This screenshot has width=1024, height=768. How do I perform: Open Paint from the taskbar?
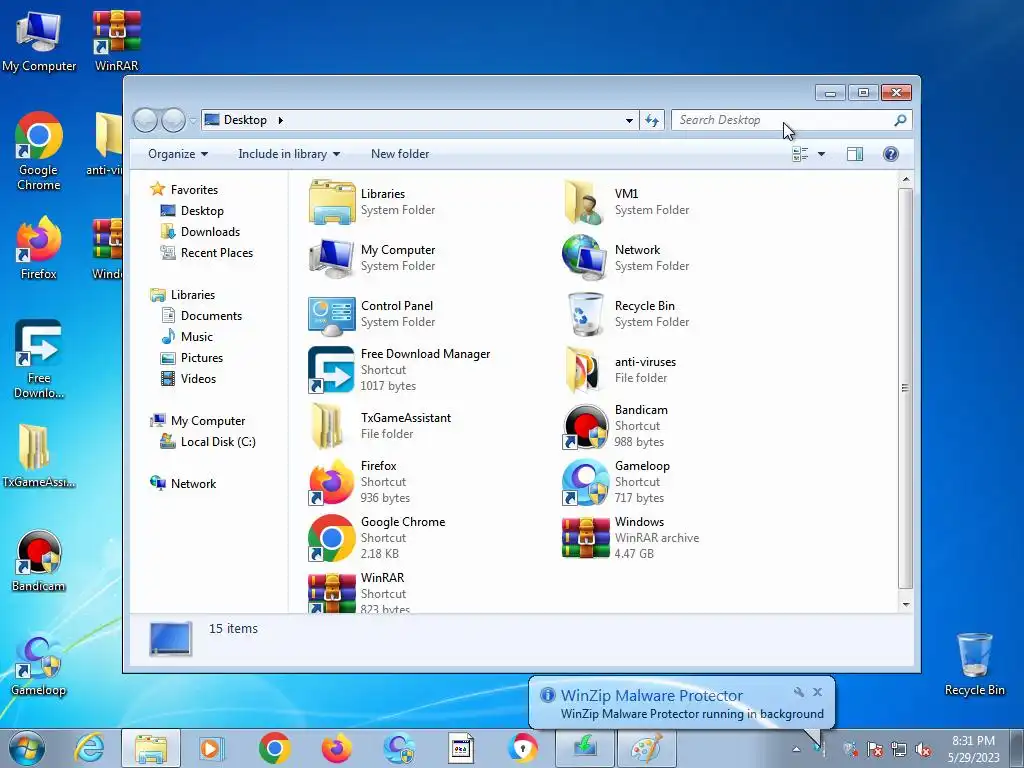click(x=647, y=748)
